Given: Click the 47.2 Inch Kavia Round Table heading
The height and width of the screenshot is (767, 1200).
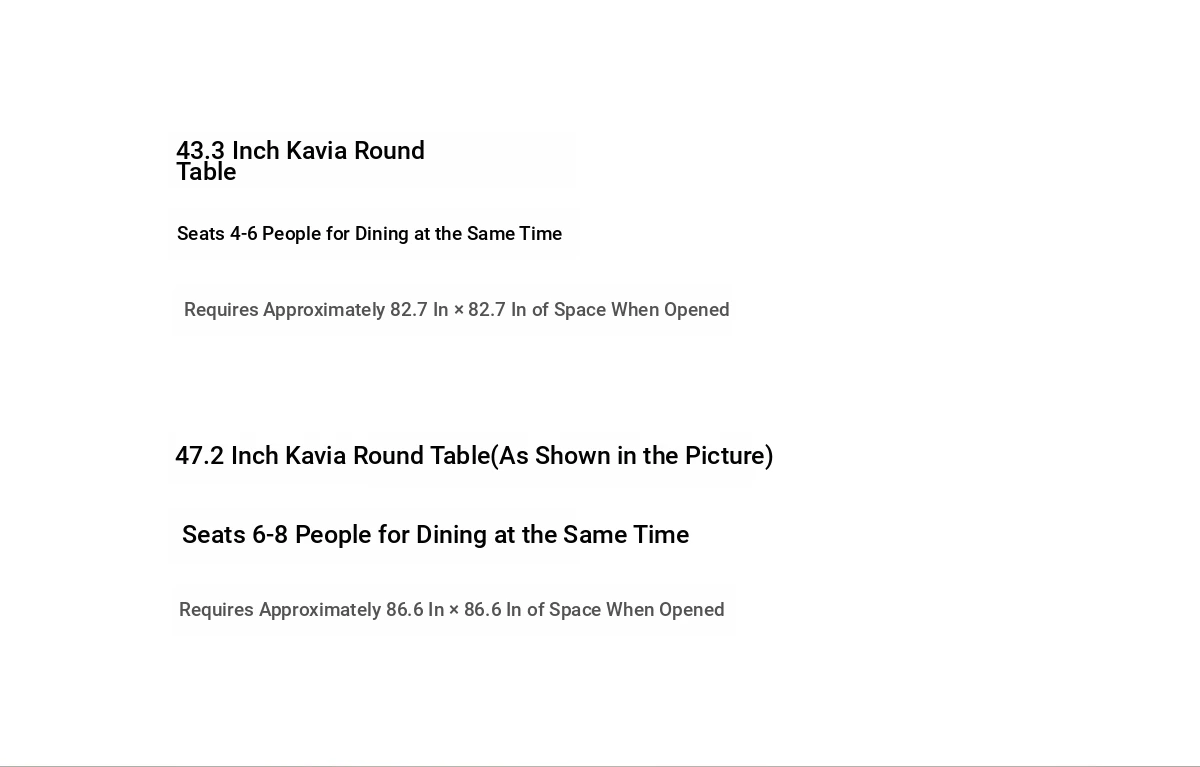Looking at the screenshot, I should (x=474, y=456).
